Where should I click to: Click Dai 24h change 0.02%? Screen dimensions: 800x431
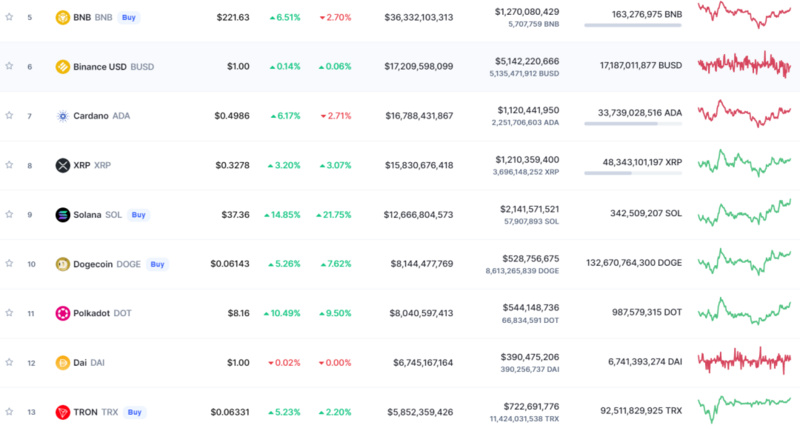click(x=284, y=363)
